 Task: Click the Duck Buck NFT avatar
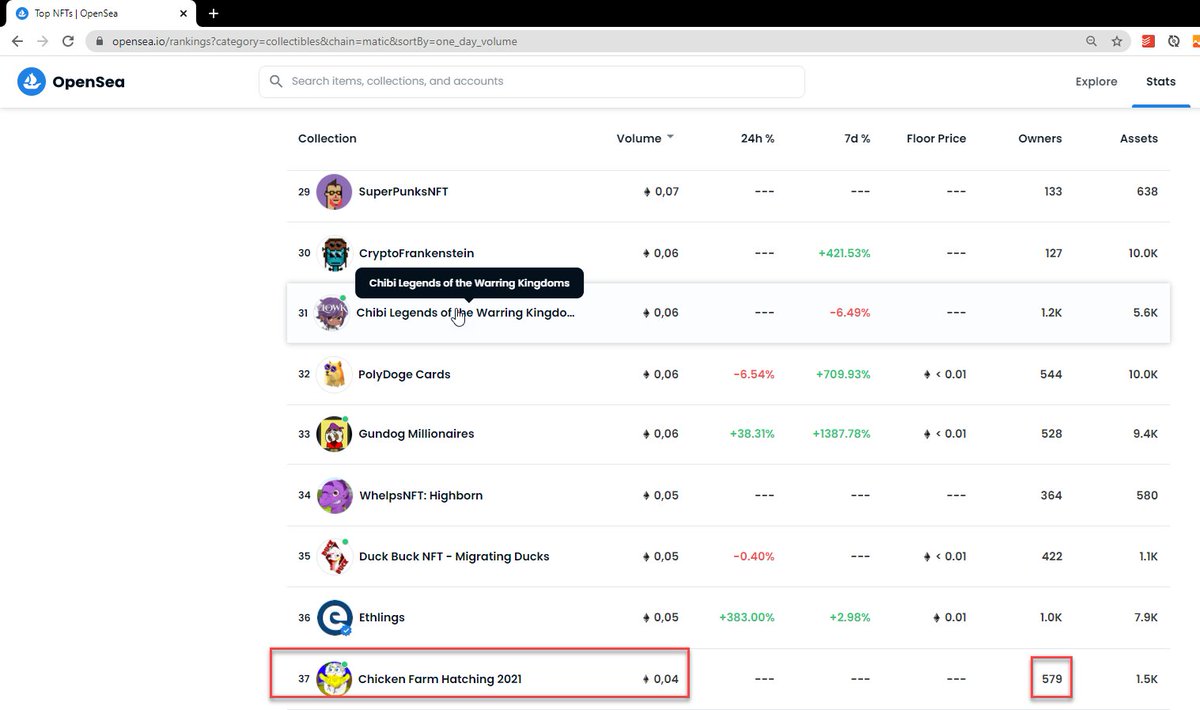[x=334, y=556]
